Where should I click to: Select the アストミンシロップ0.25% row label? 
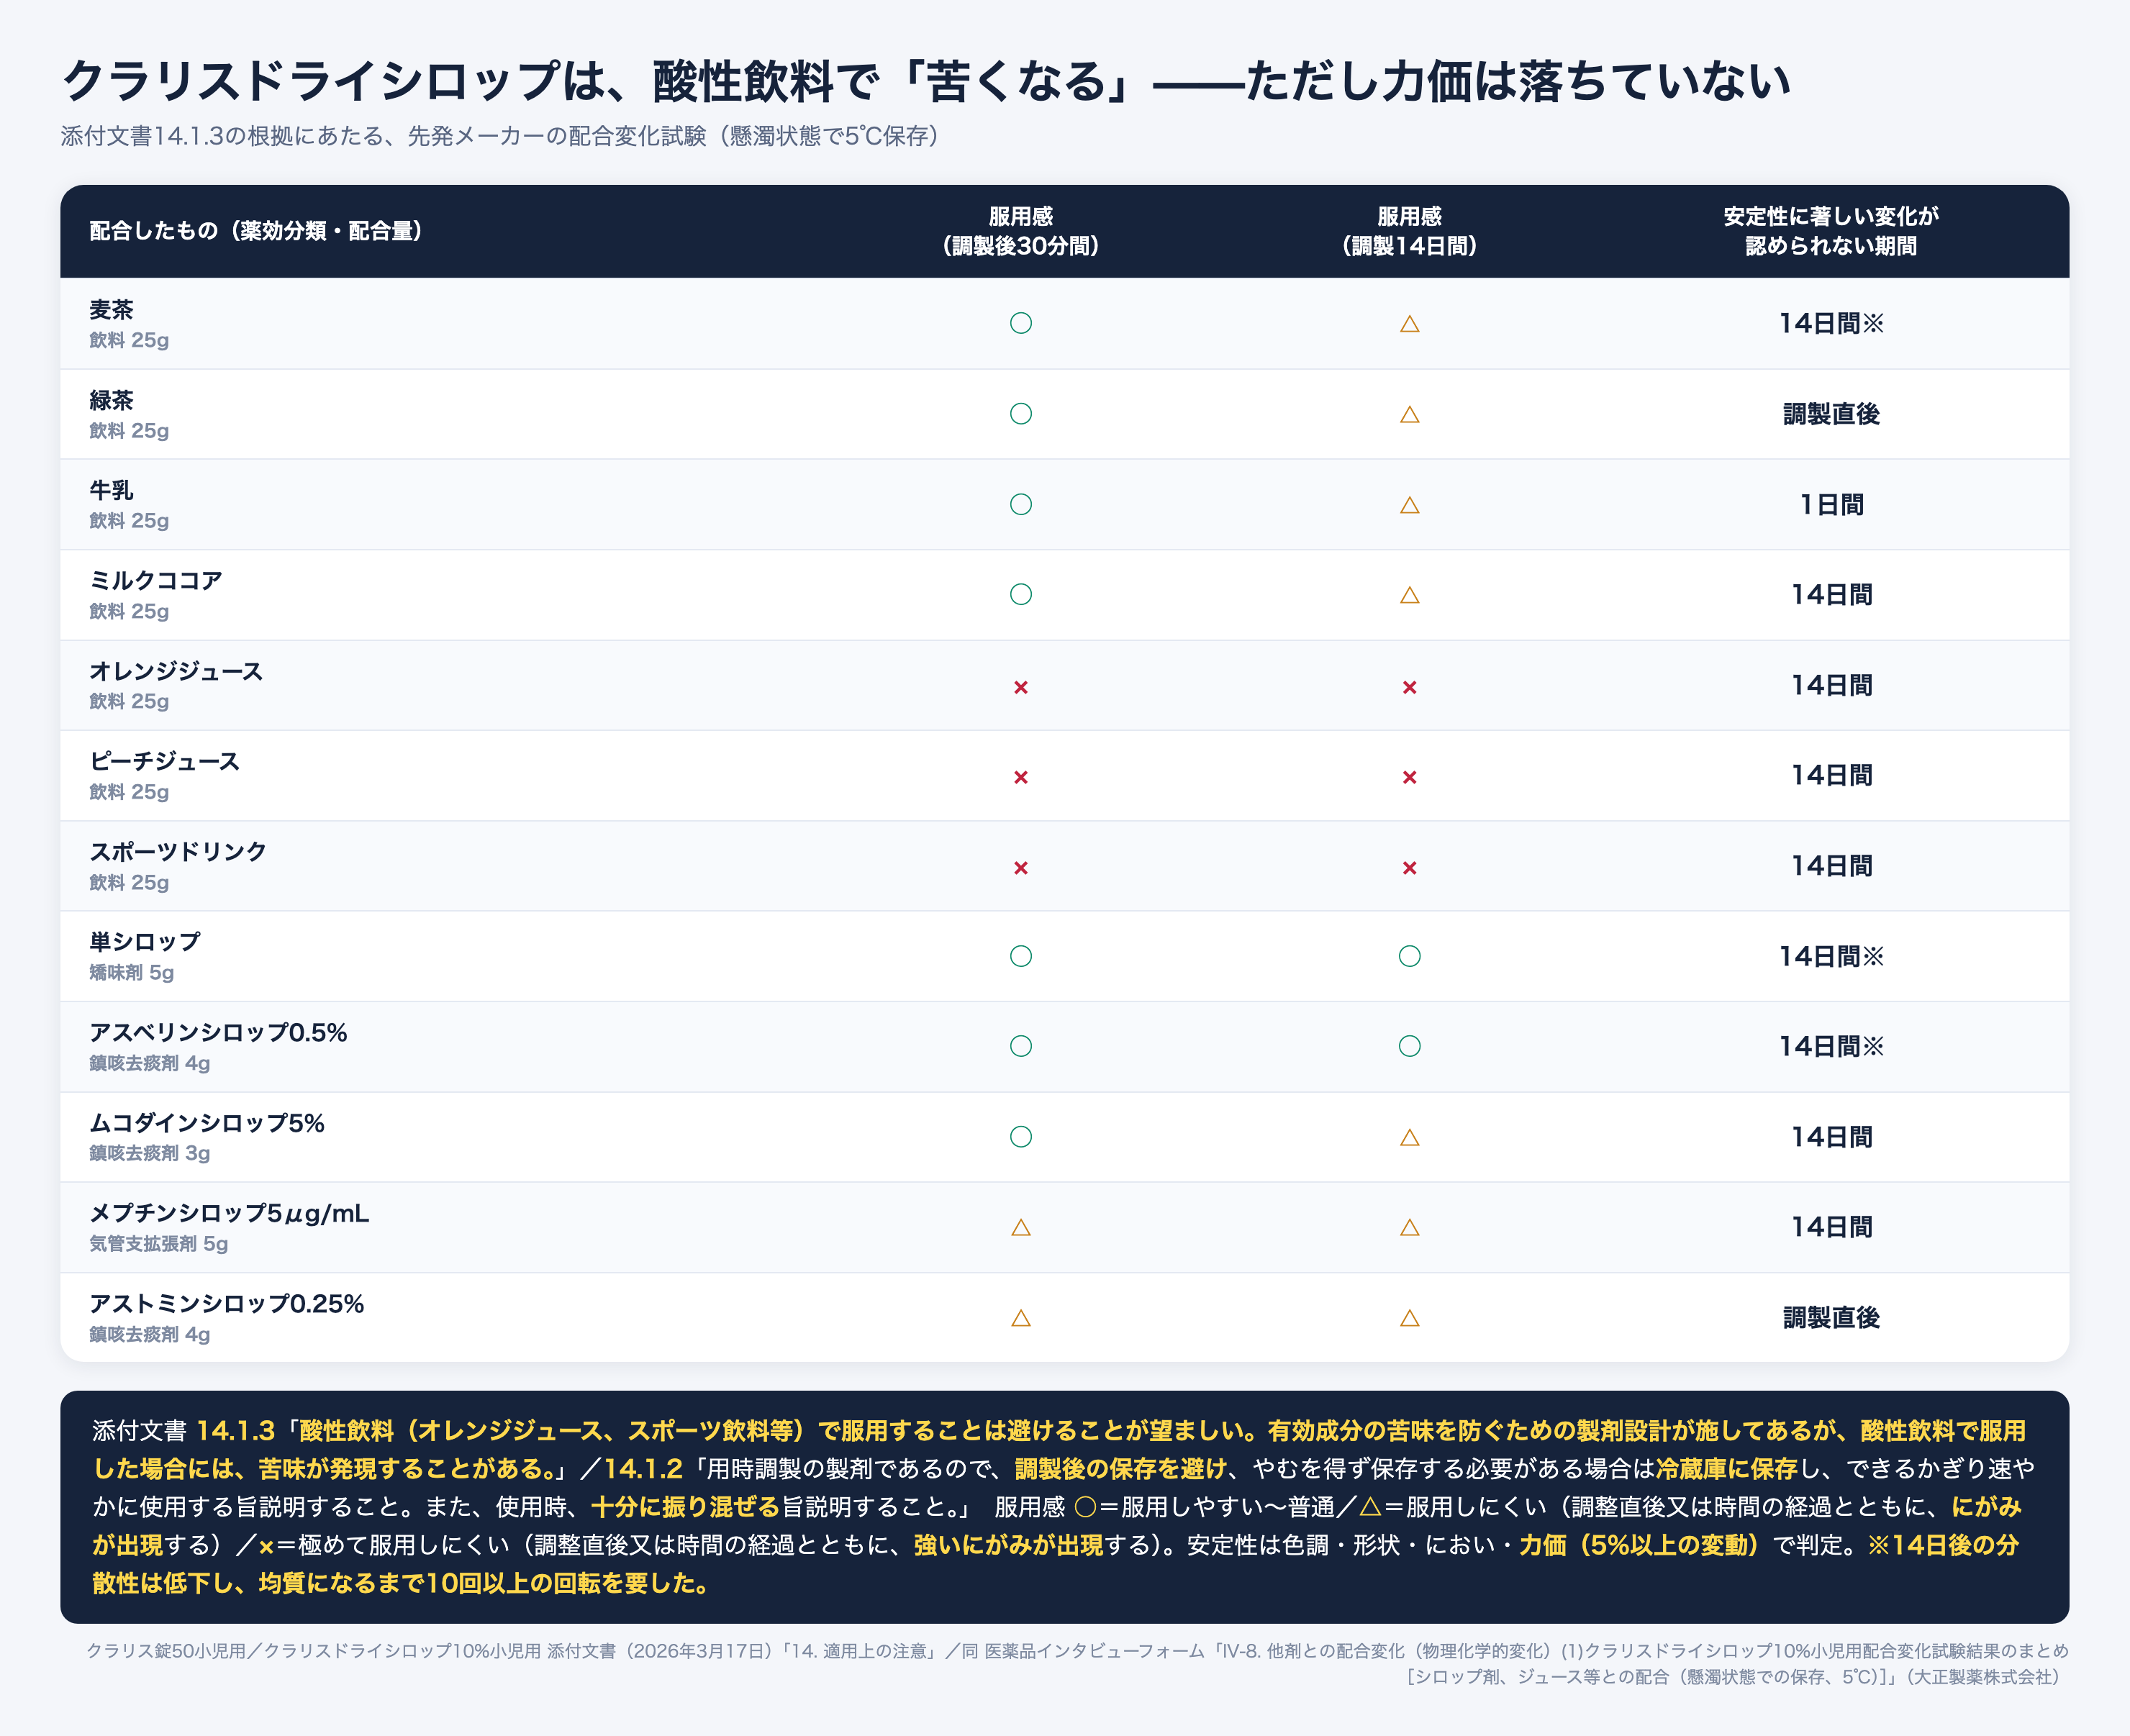pos(226,1303)
